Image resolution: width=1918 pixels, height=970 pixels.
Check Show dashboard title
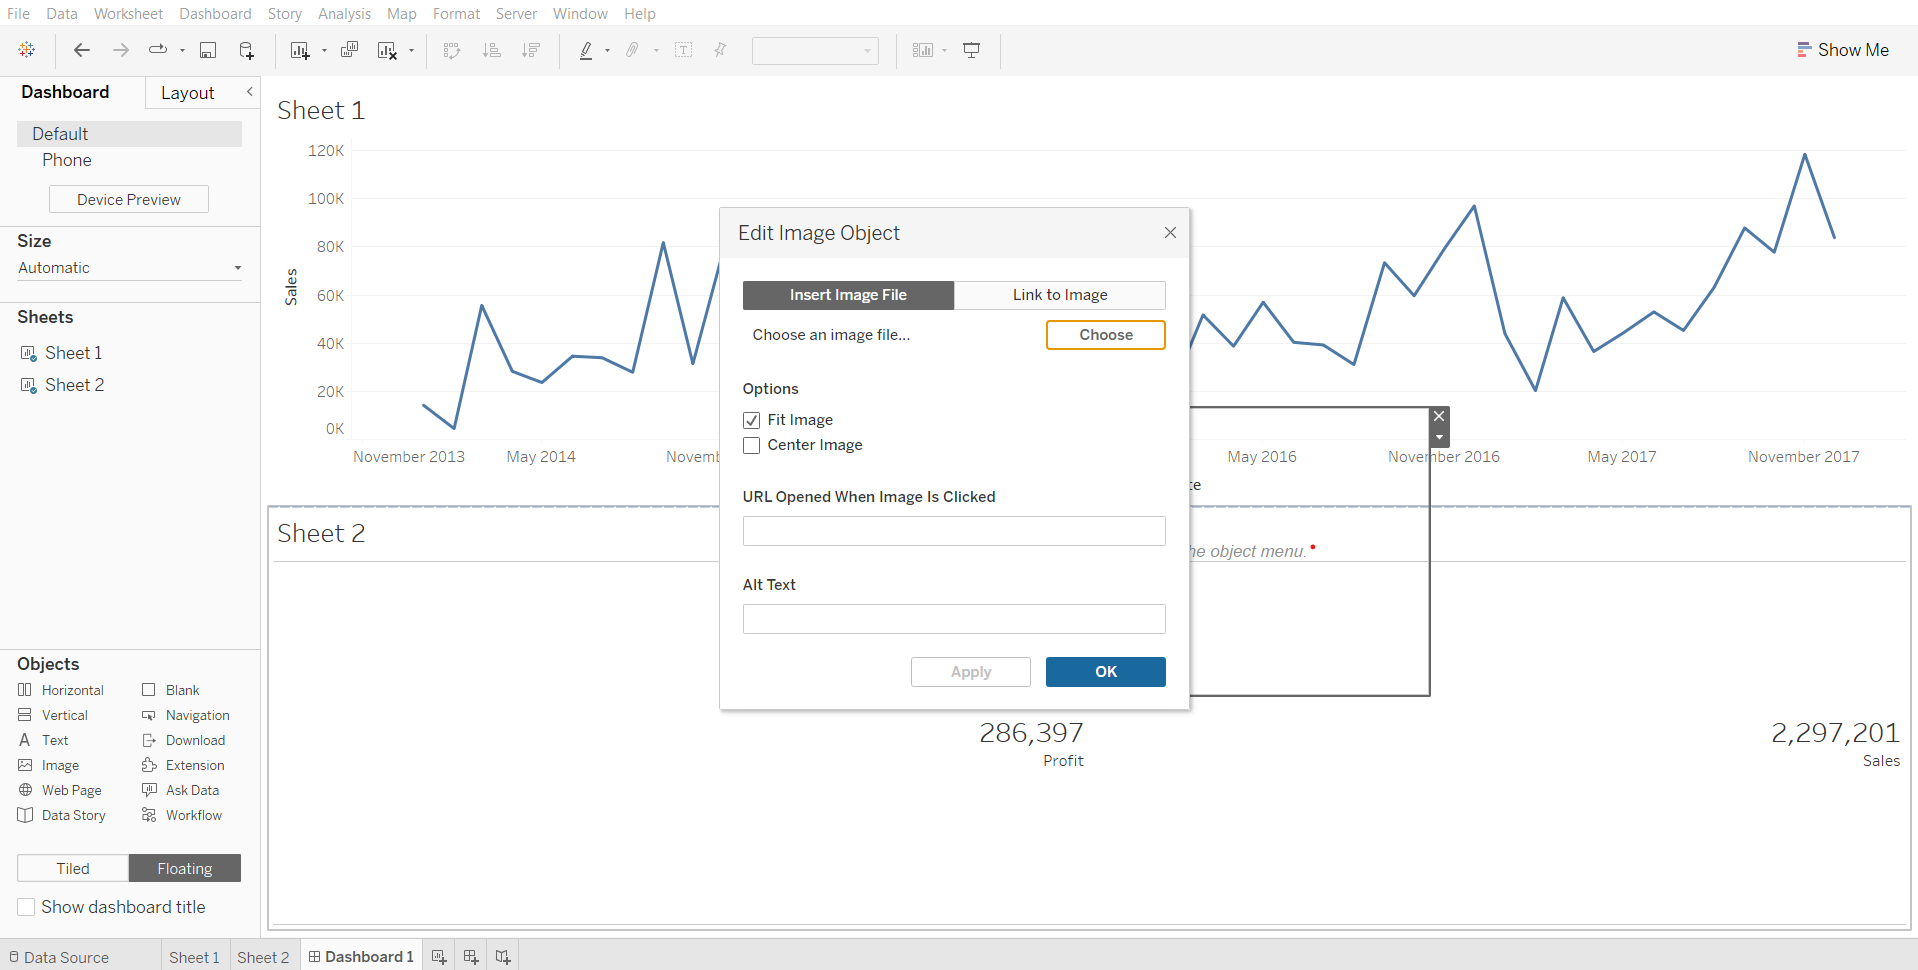coord(27,907)
